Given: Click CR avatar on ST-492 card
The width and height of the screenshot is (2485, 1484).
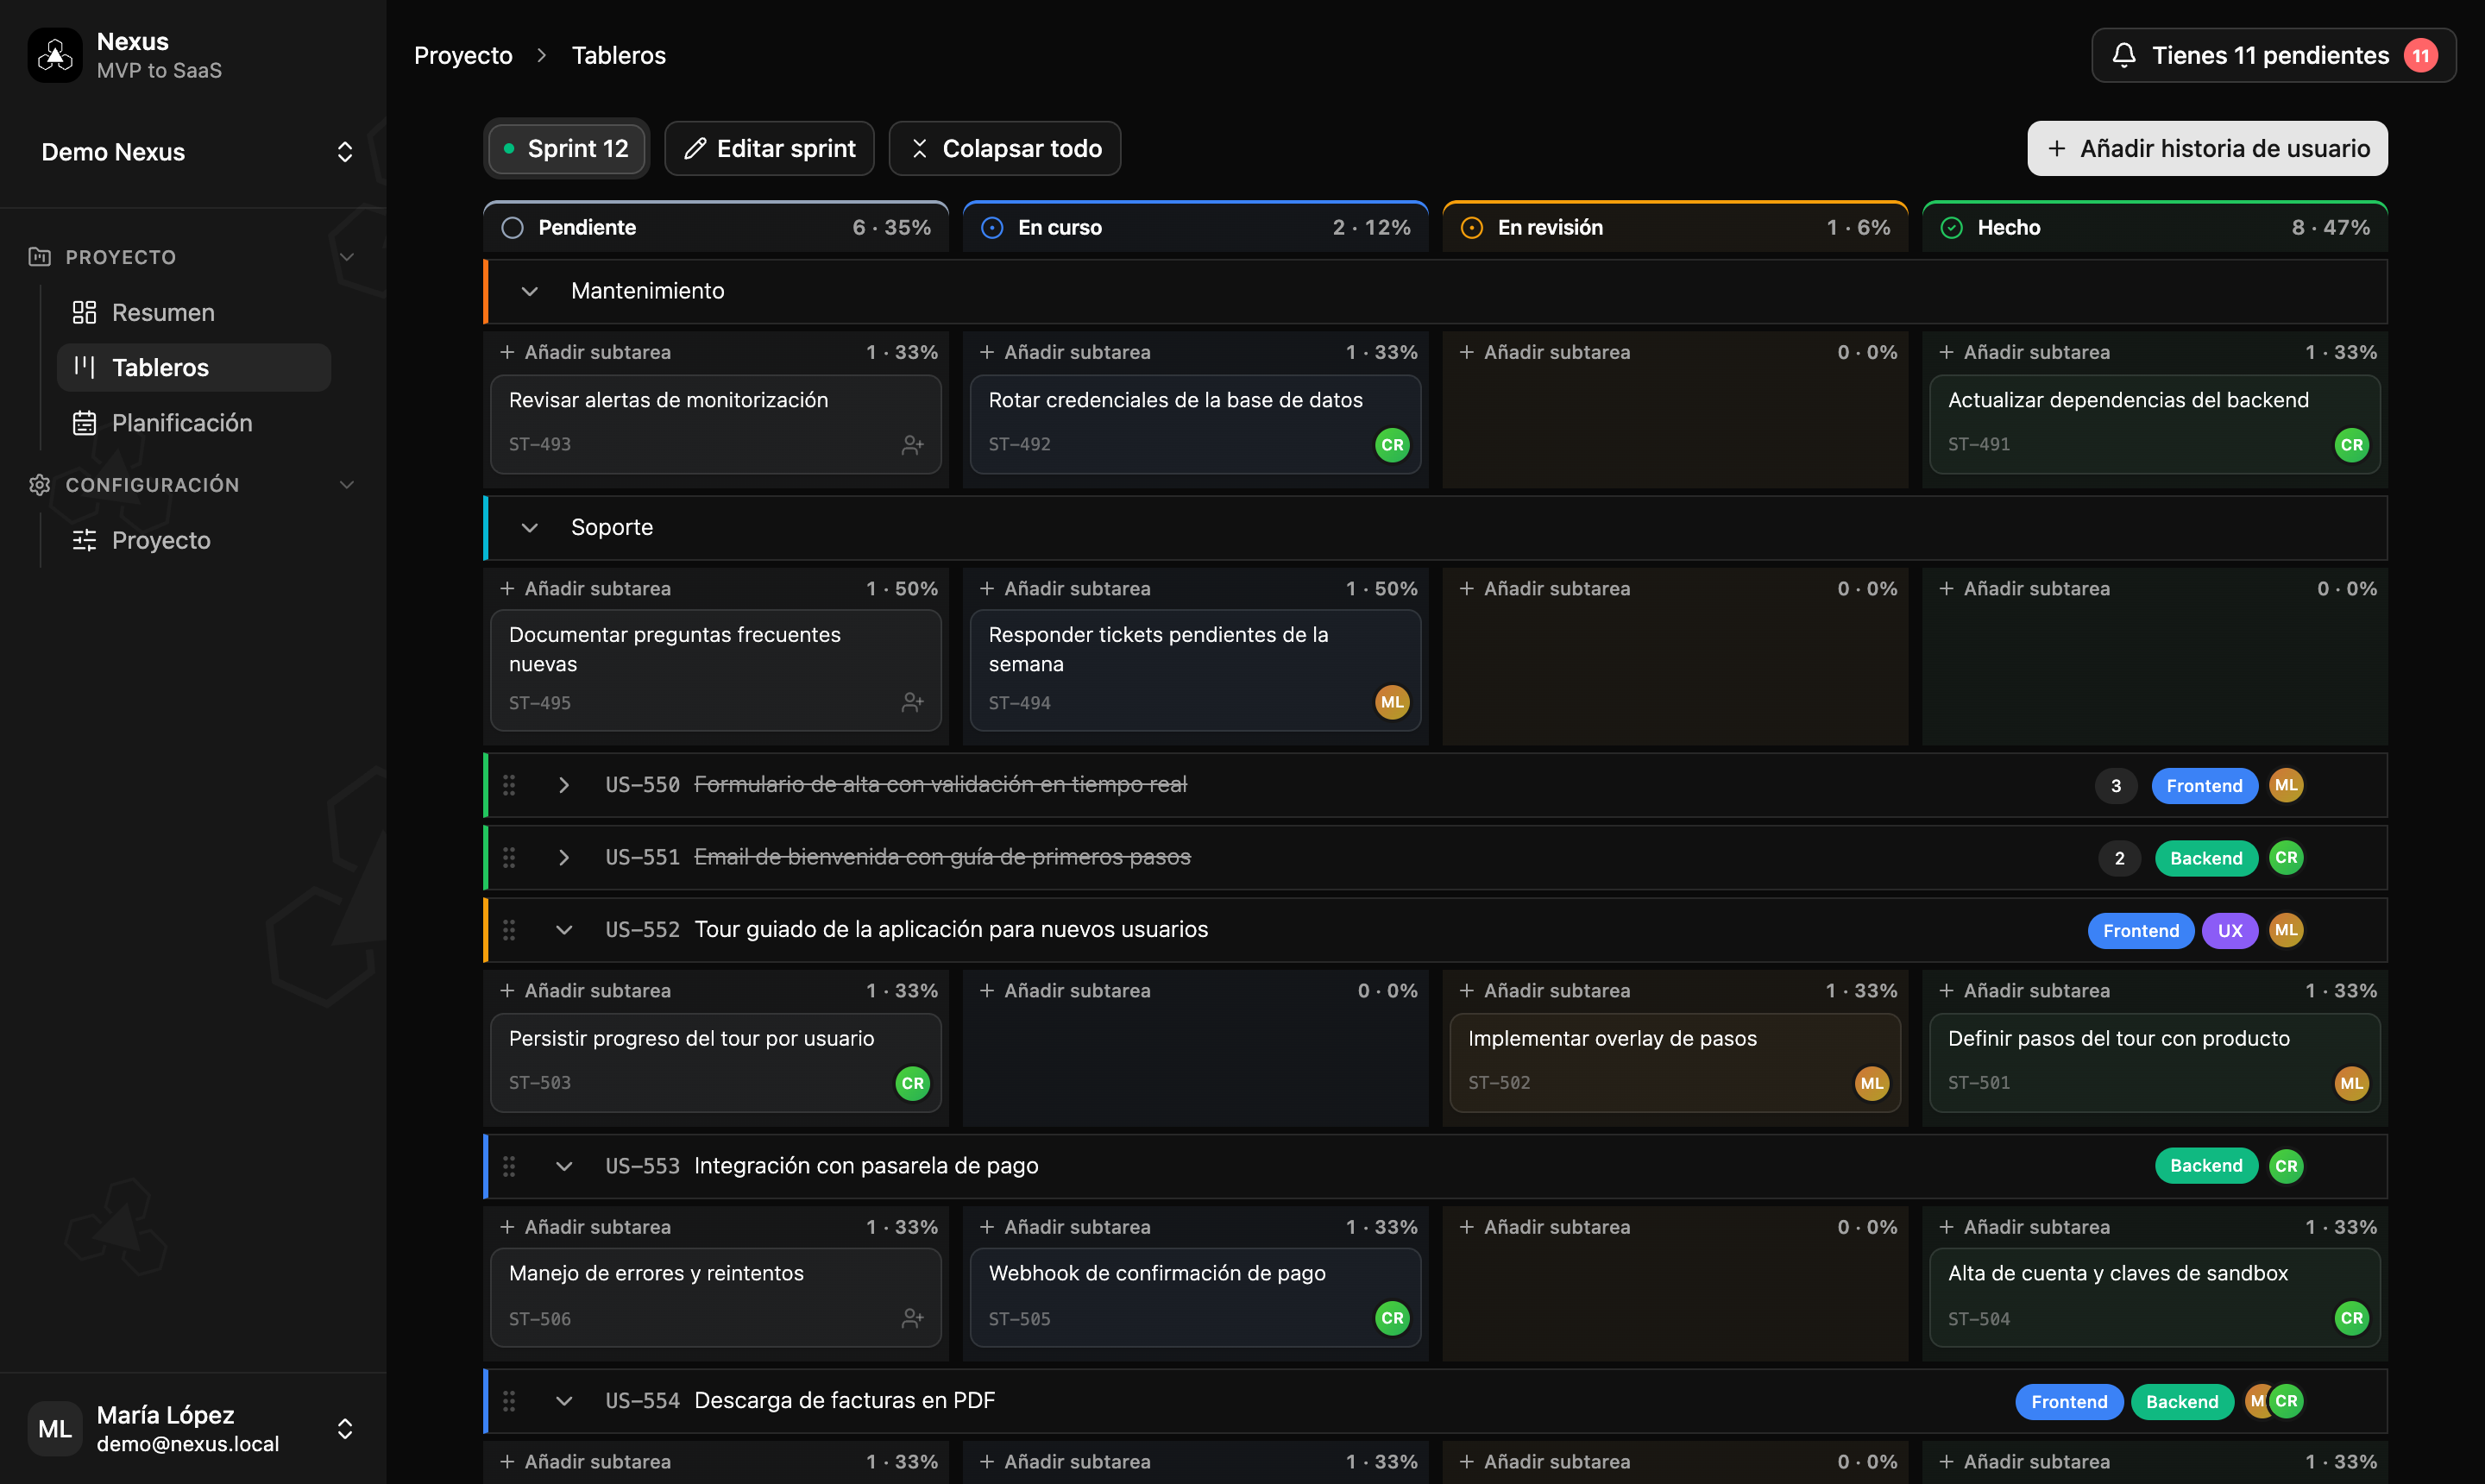Looking at the screenshot, I should 1392,445.
